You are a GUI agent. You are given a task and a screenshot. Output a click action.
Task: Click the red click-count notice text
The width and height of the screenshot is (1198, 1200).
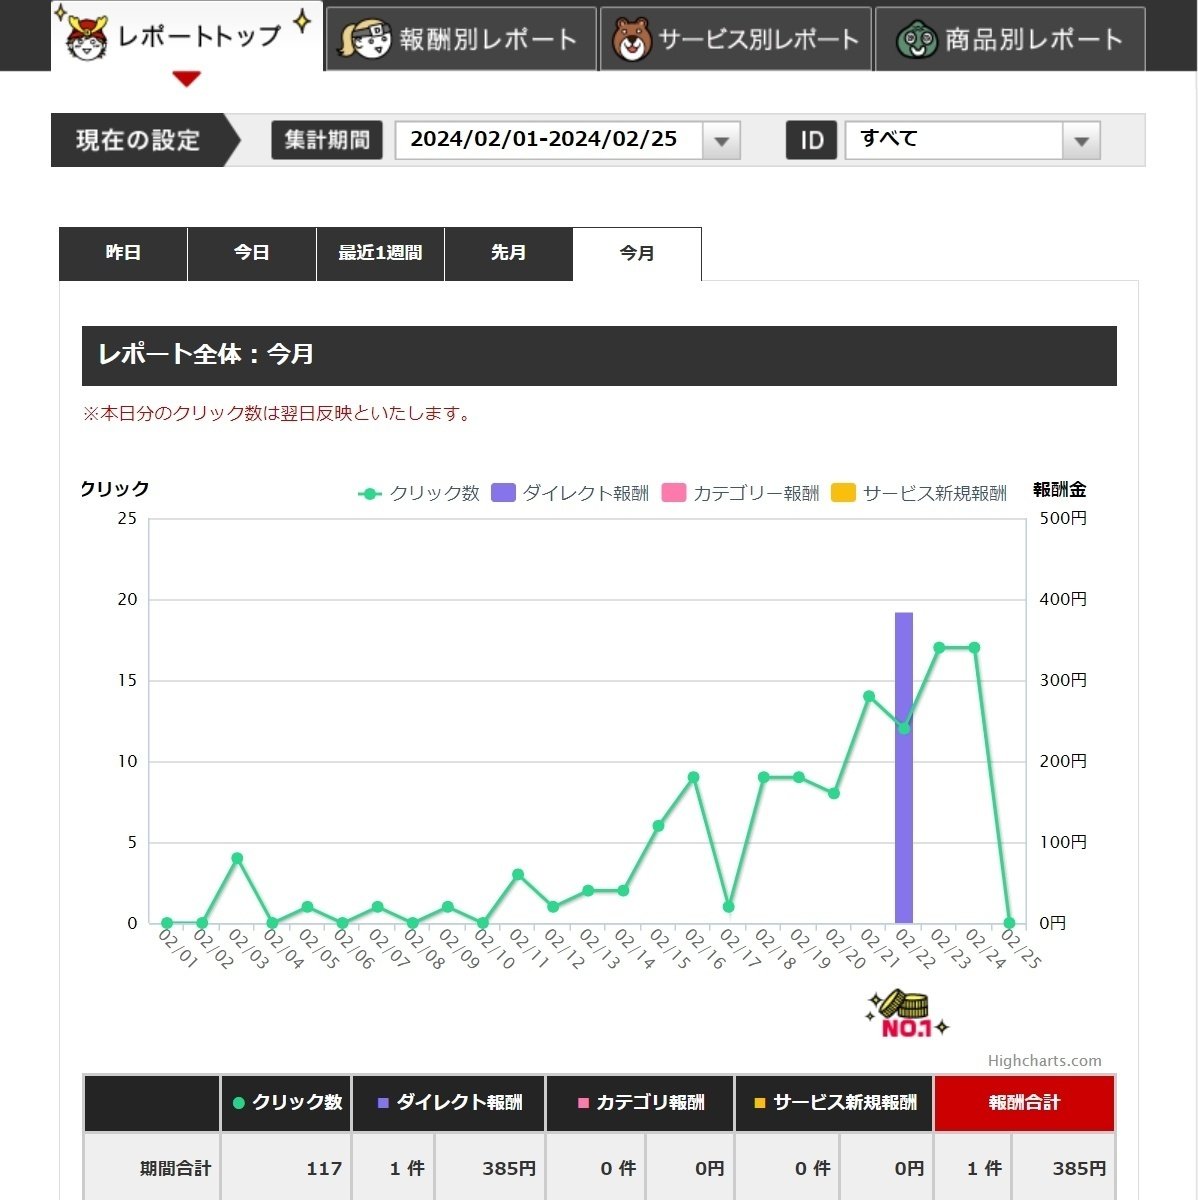point(278,413)
